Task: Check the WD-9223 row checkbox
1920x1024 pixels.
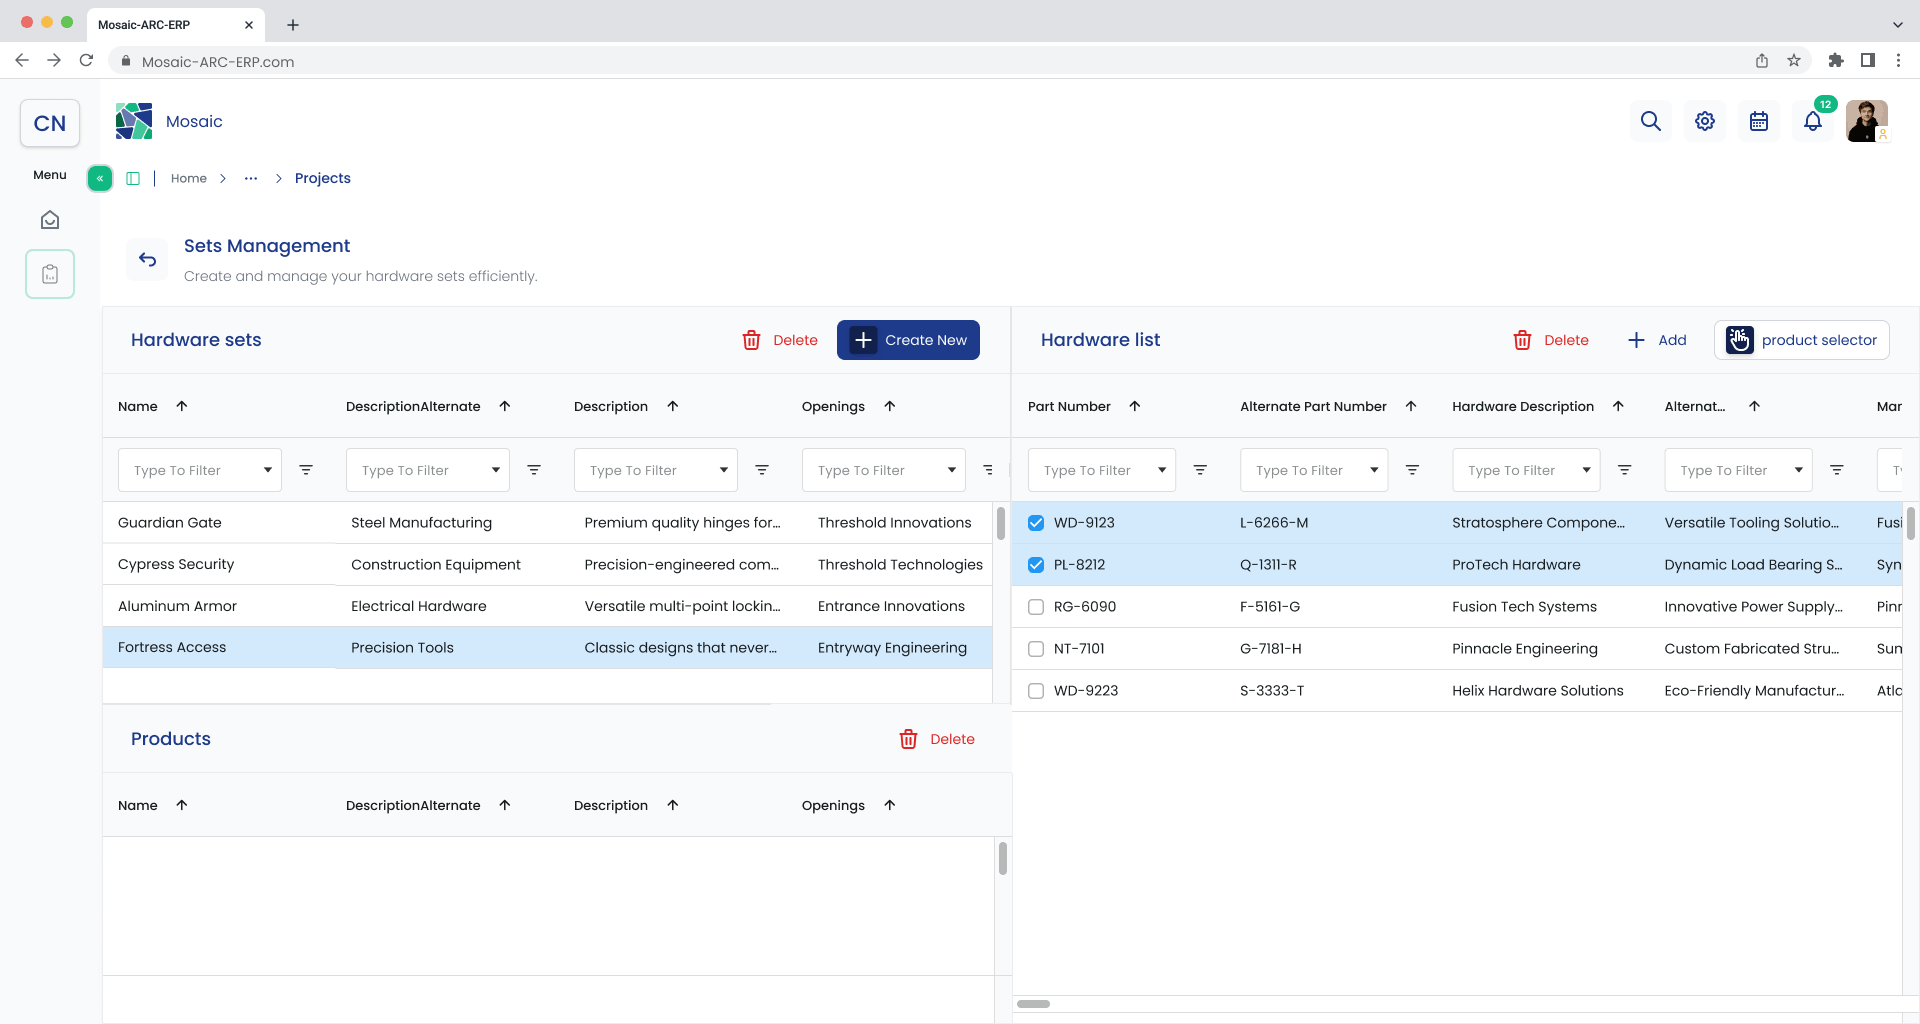Action: (1036, 691)
